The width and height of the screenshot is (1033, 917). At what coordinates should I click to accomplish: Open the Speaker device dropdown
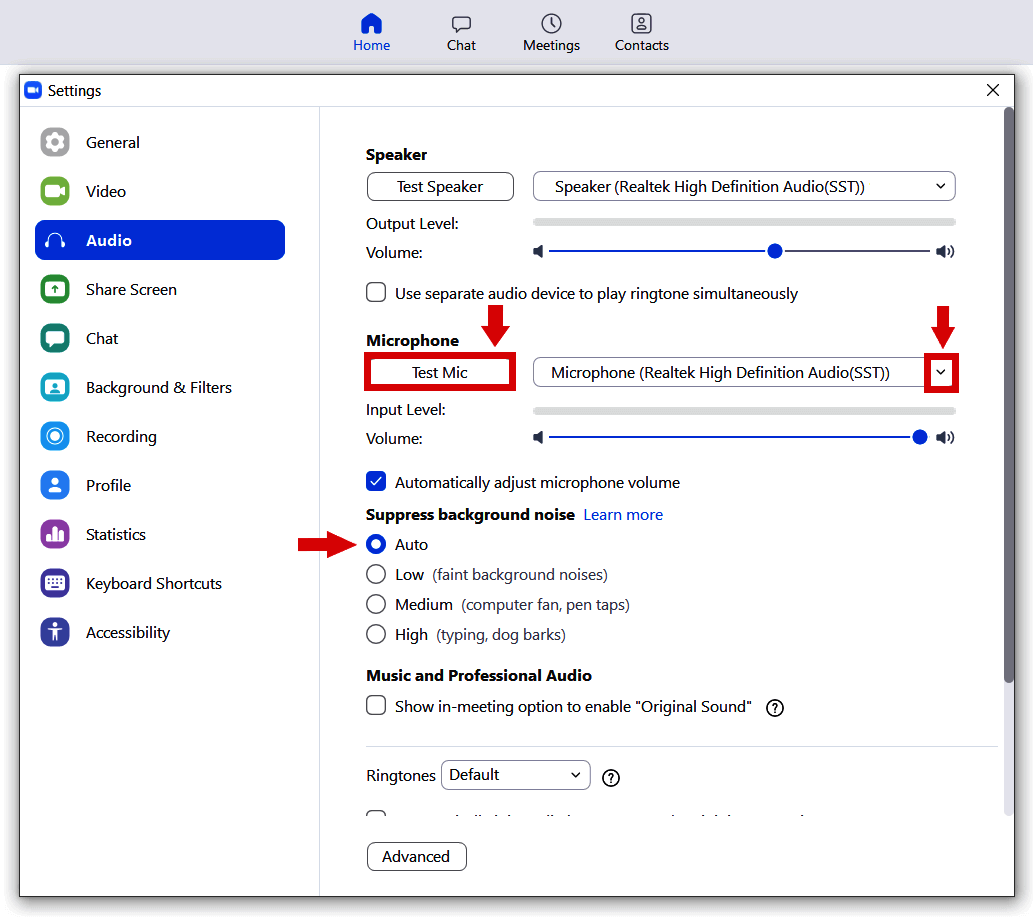(x=940, y=186)
